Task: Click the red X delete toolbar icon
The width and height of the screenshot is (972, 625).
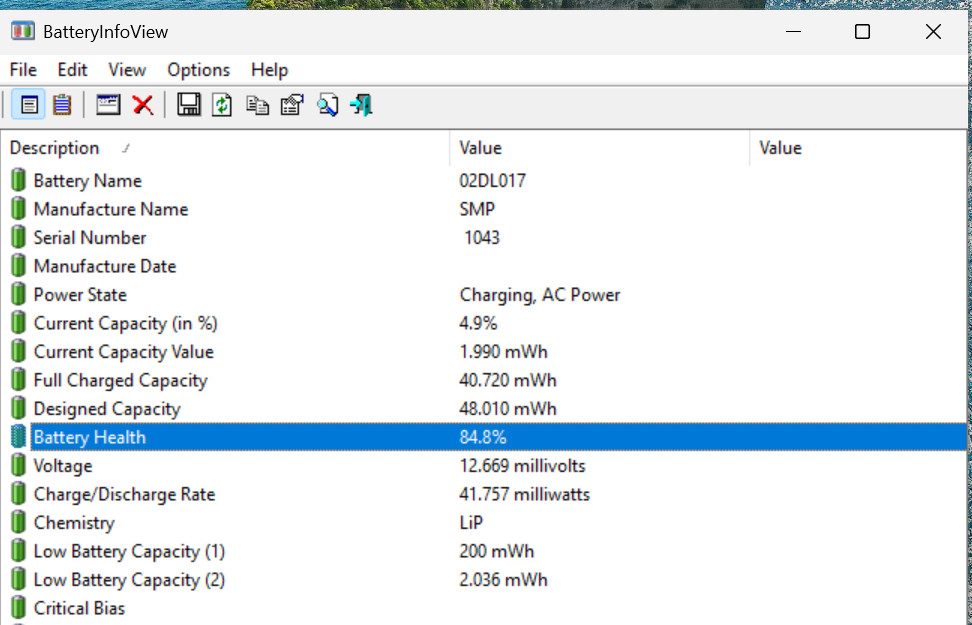Action: 143,104
